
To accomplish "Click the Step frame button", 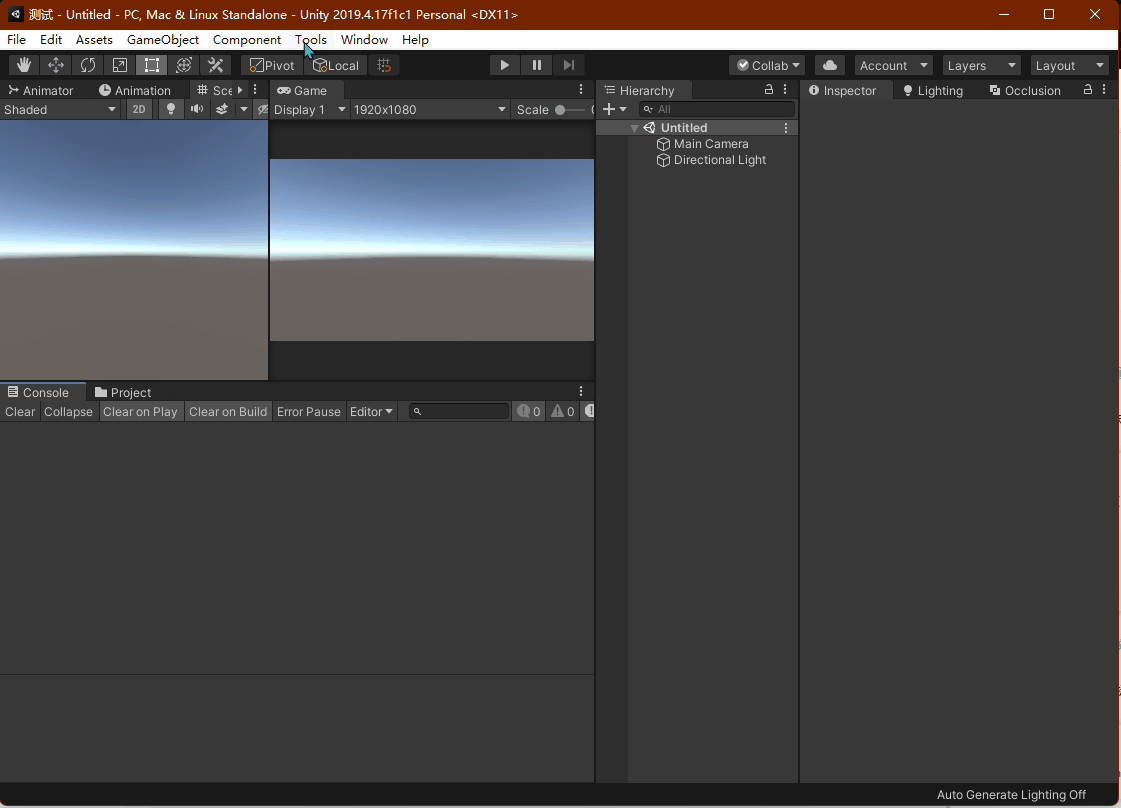I will coord(569,65).
